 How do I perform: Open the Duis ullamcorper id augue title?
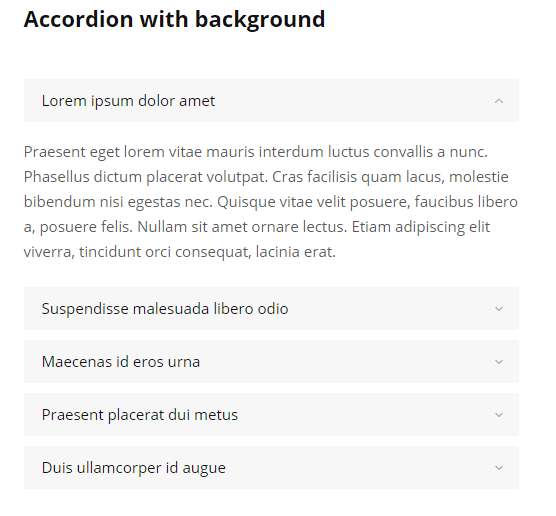(134, 468)
